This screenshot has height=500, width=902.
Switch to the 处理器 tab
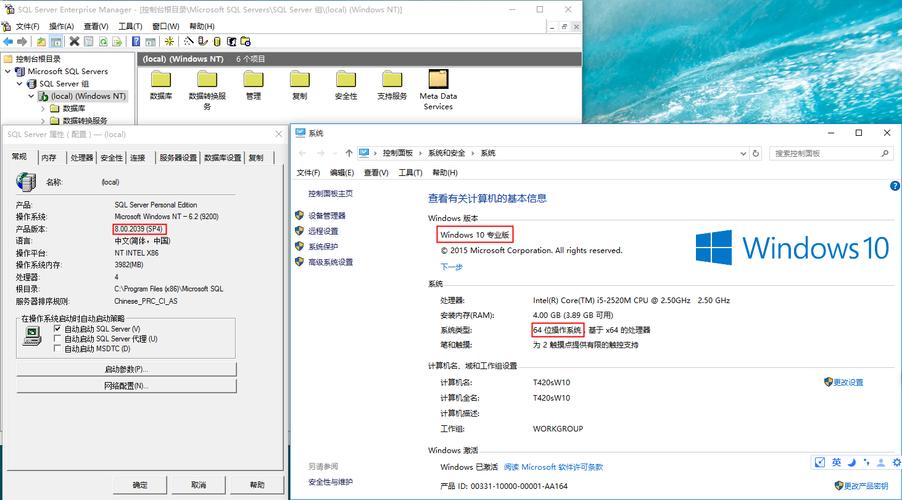click(x=82, y=158)
